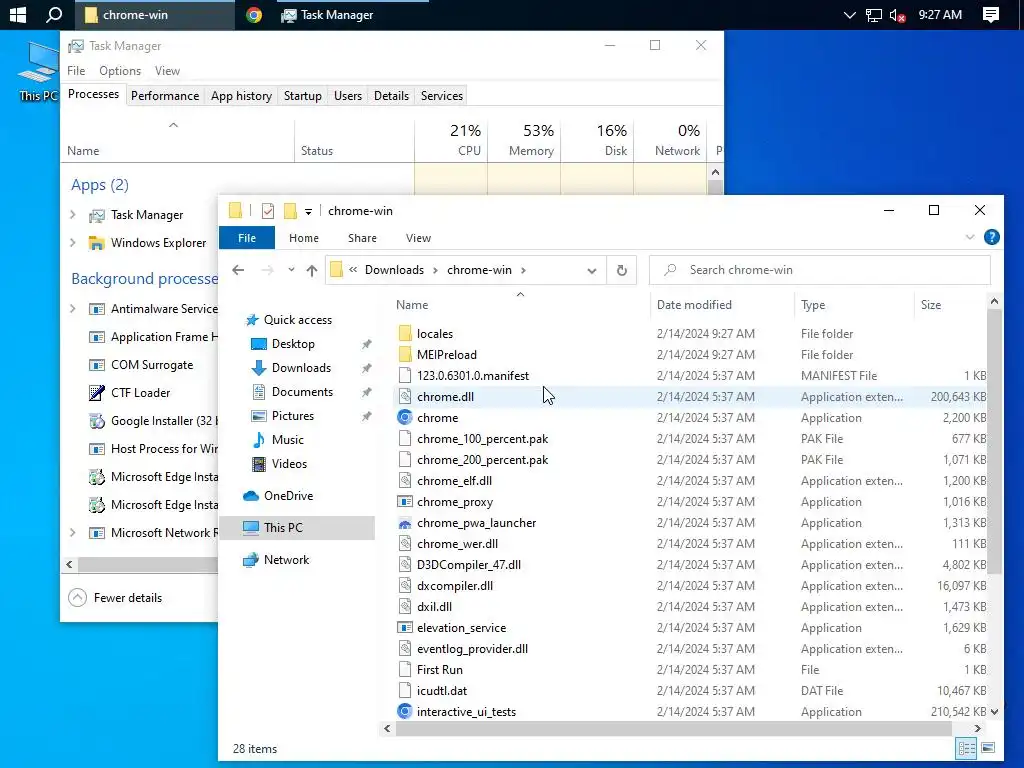Select Network in navigation pane
This screenshot has height=768, width=1024.
click(286, 560)
